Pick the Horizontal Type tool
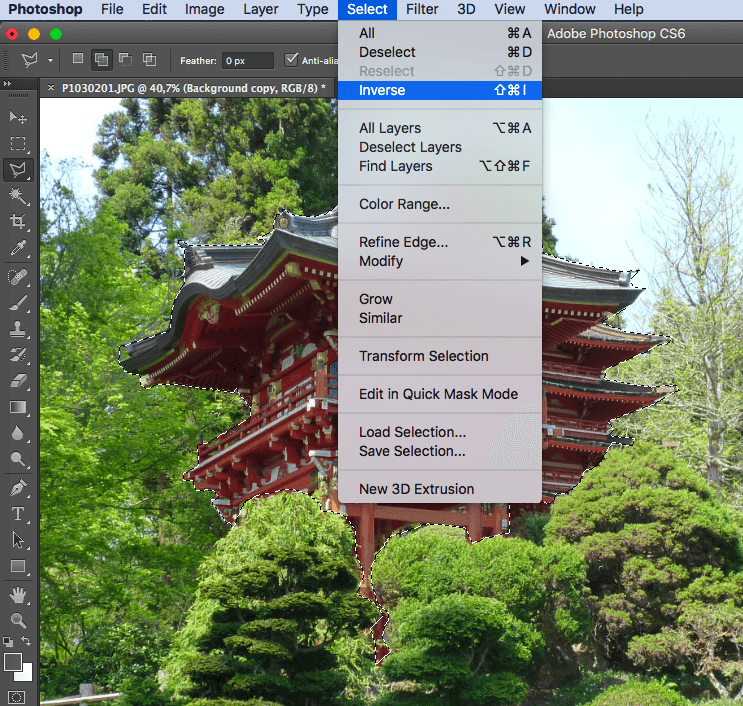Image resolution: width=743 pixels, height=706 pixels. pyautogui.click(x=18, y=514)
